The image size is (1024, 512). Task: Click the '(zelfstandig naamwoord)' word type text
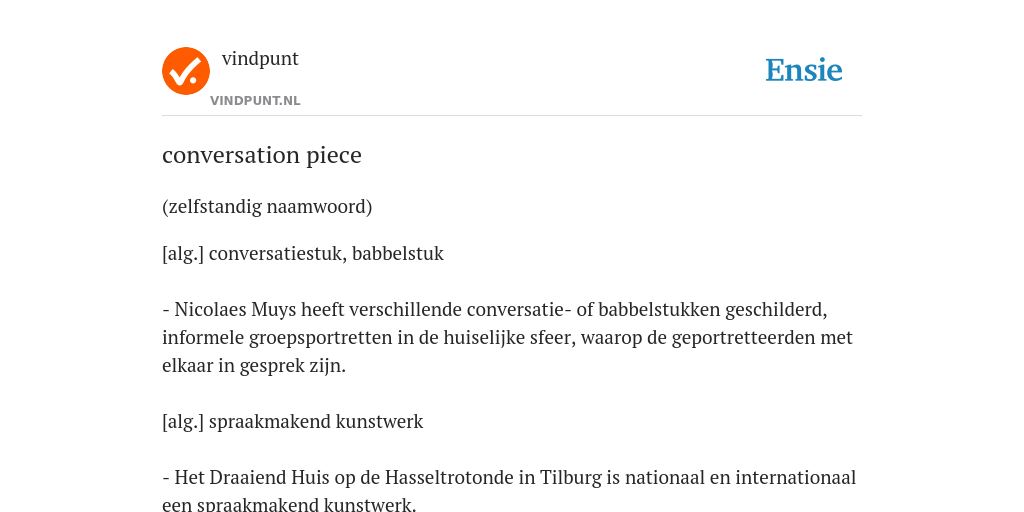click(267, 207)
